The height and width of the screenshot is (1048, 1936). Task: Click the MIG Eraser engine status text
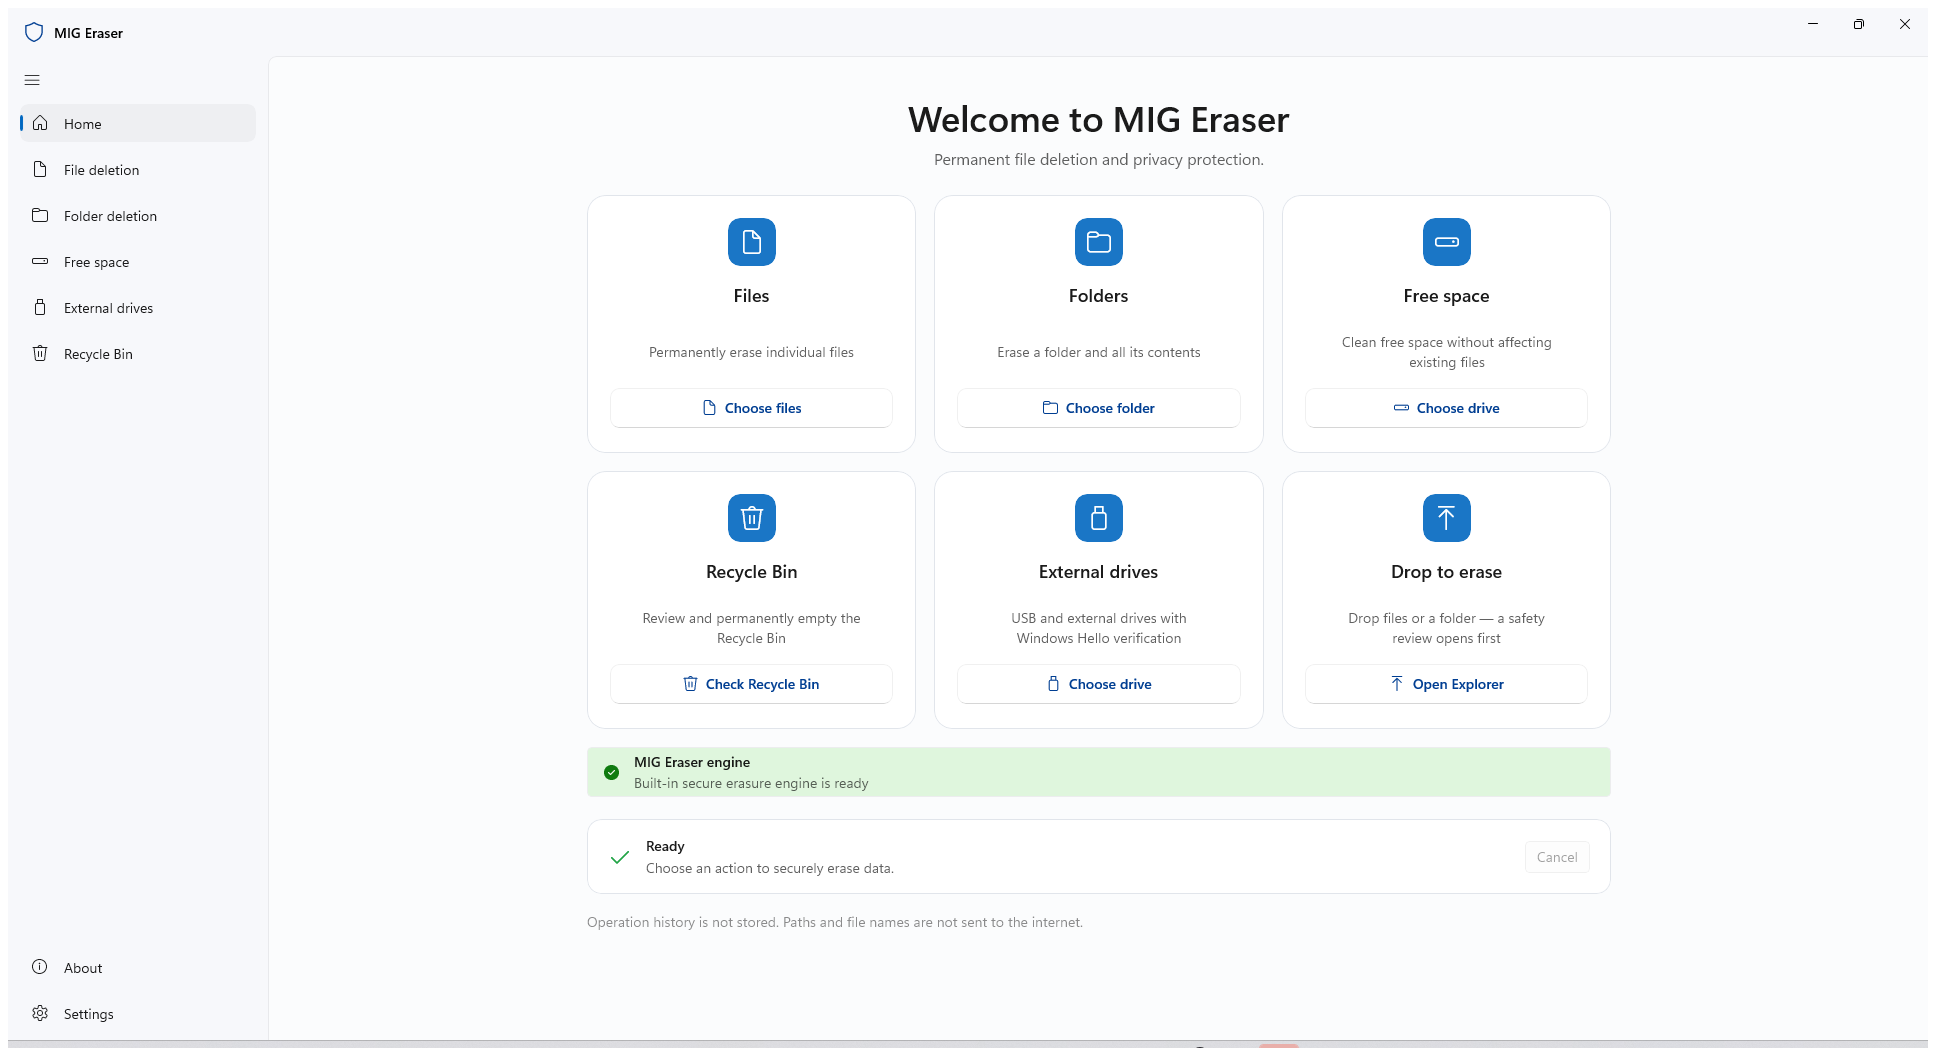(692, 762)
